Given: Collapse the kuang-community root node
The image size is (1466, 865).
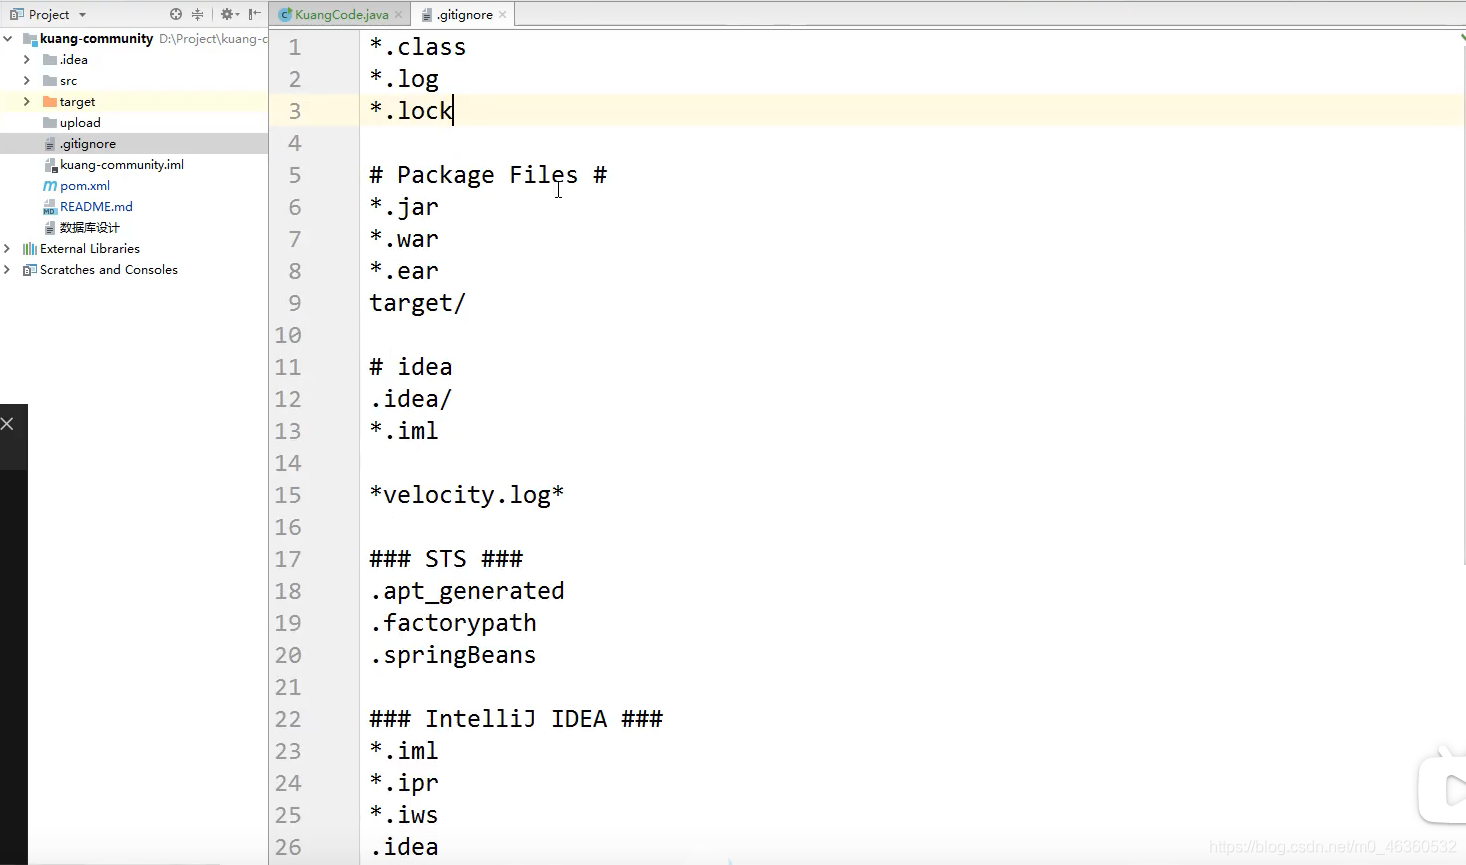Looking at the screenshot, I should 8,39.
